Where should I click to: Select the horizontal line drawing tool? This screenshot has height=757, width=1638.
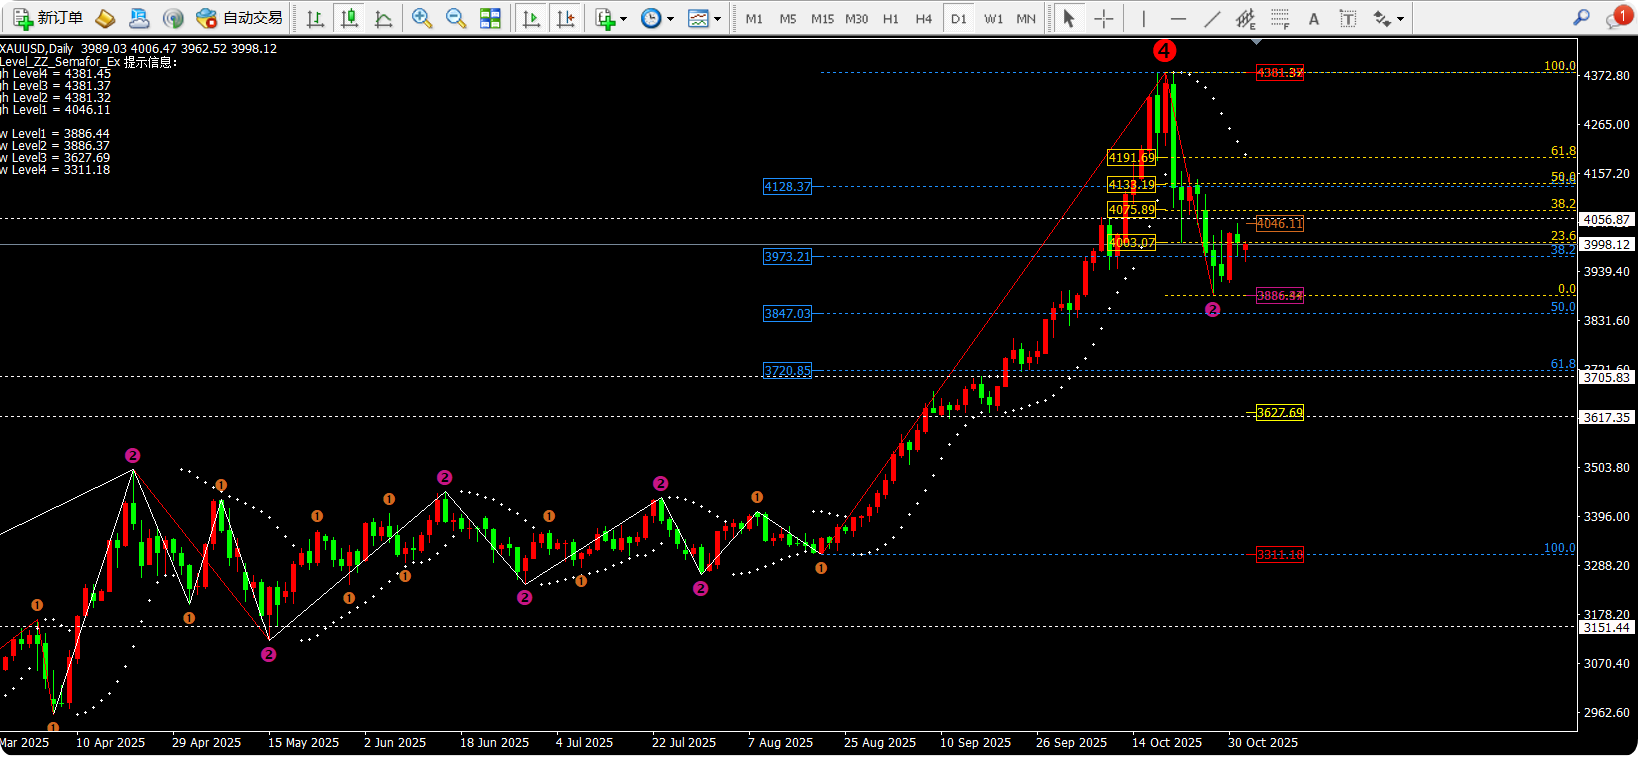pos(1178,18)
